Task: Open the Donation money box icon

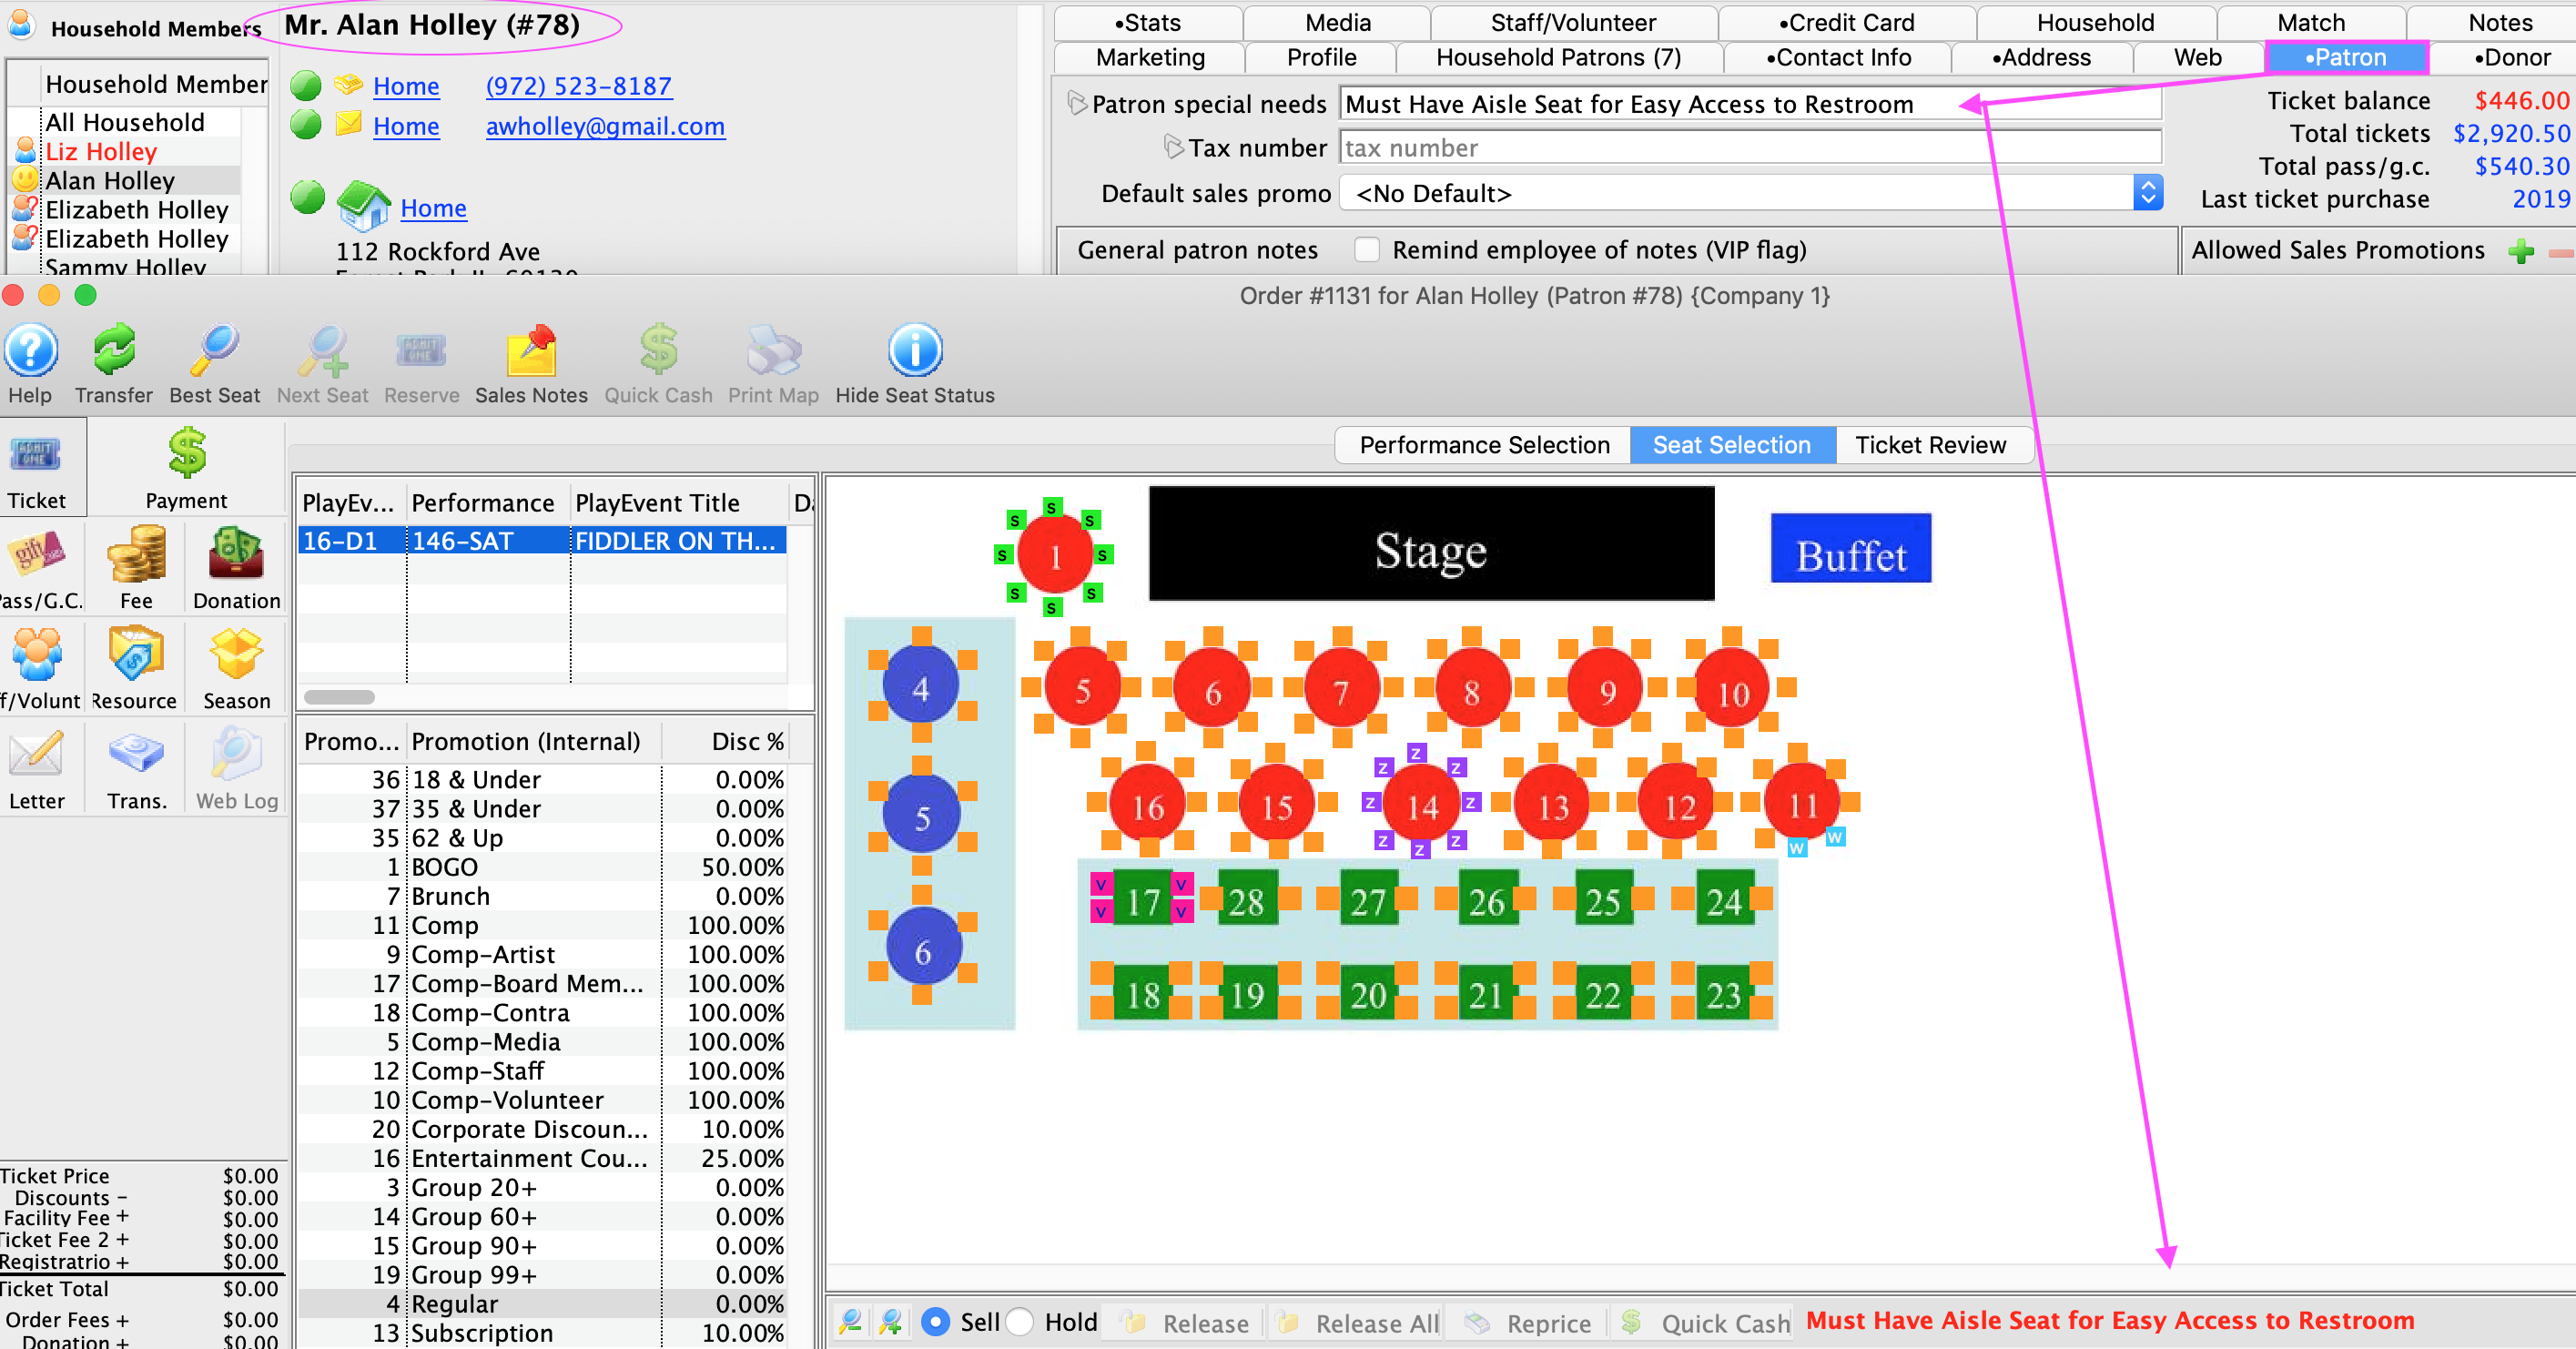Action: point(236,554)
